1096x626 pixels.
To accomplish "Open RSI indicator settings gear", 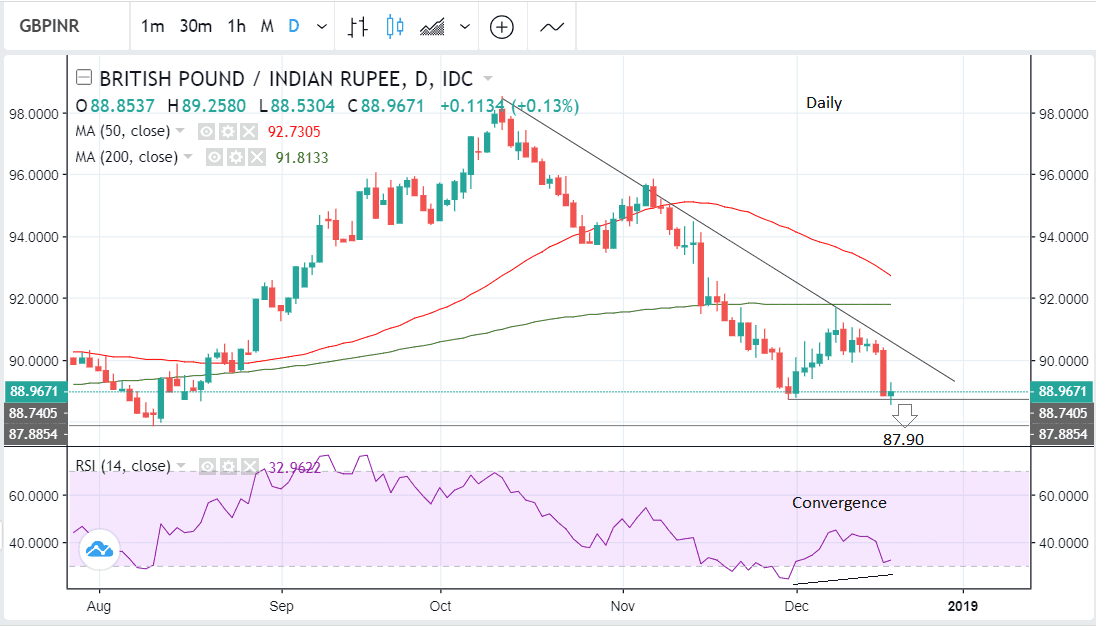I will click(x=229, y=466).
